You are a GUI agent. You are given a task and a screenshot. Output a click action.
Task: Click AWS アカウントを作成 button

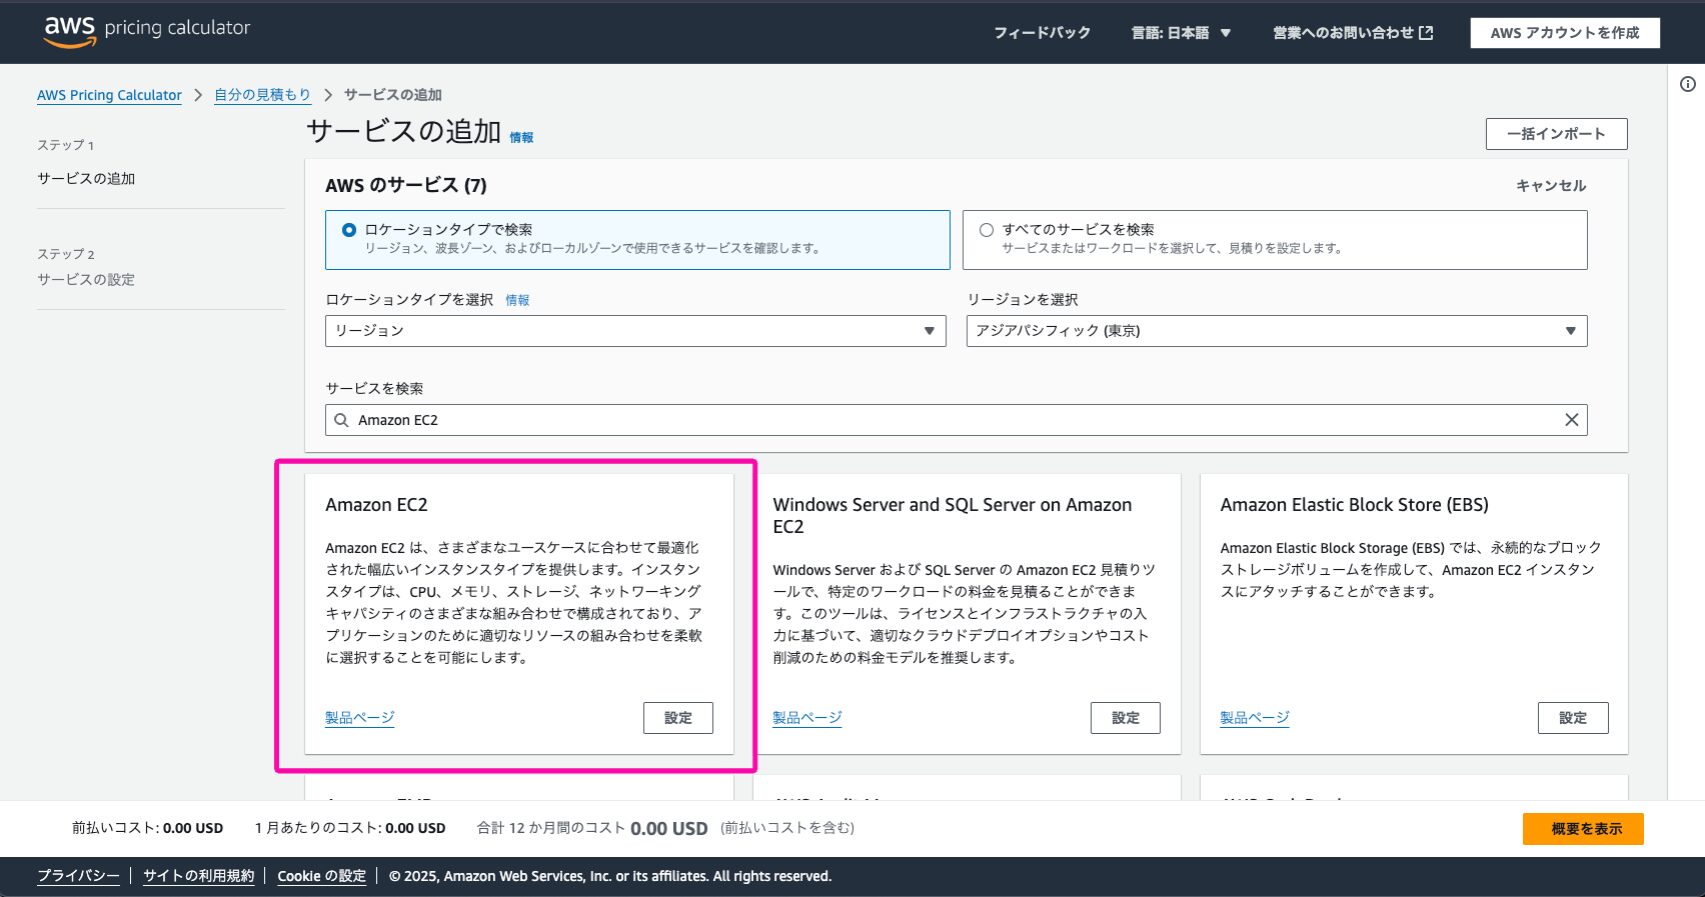coord(1565,33)
